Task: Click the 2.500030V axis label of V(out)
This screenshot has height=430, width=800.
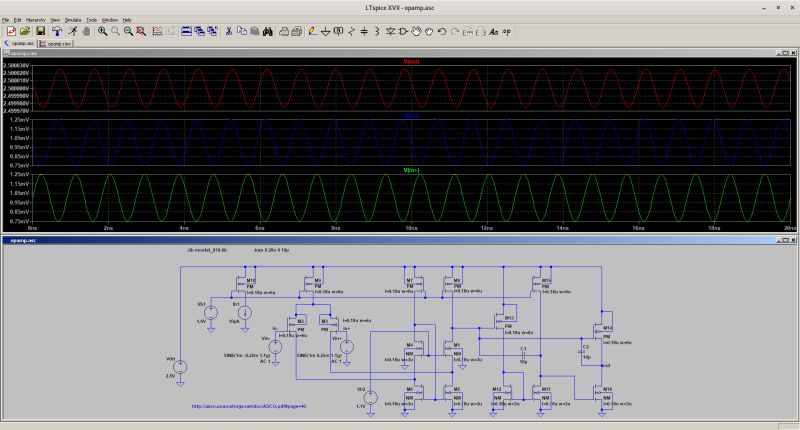Action: [16, 65]
